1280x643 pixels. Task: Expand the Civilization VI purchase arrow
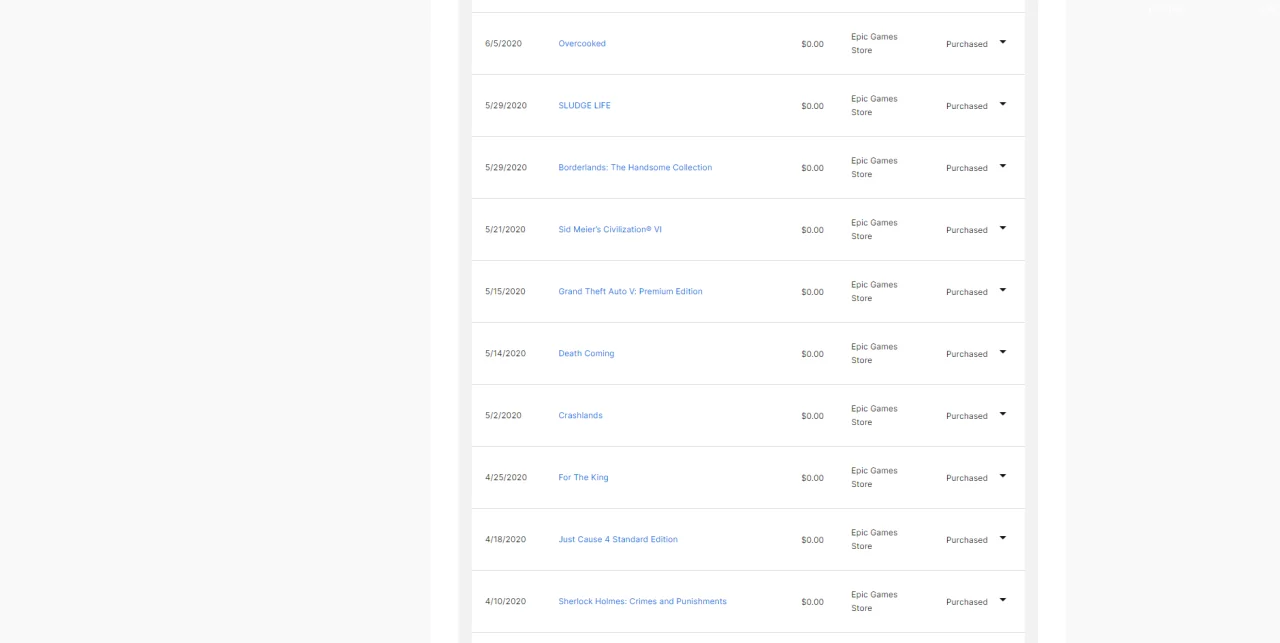1003,228
